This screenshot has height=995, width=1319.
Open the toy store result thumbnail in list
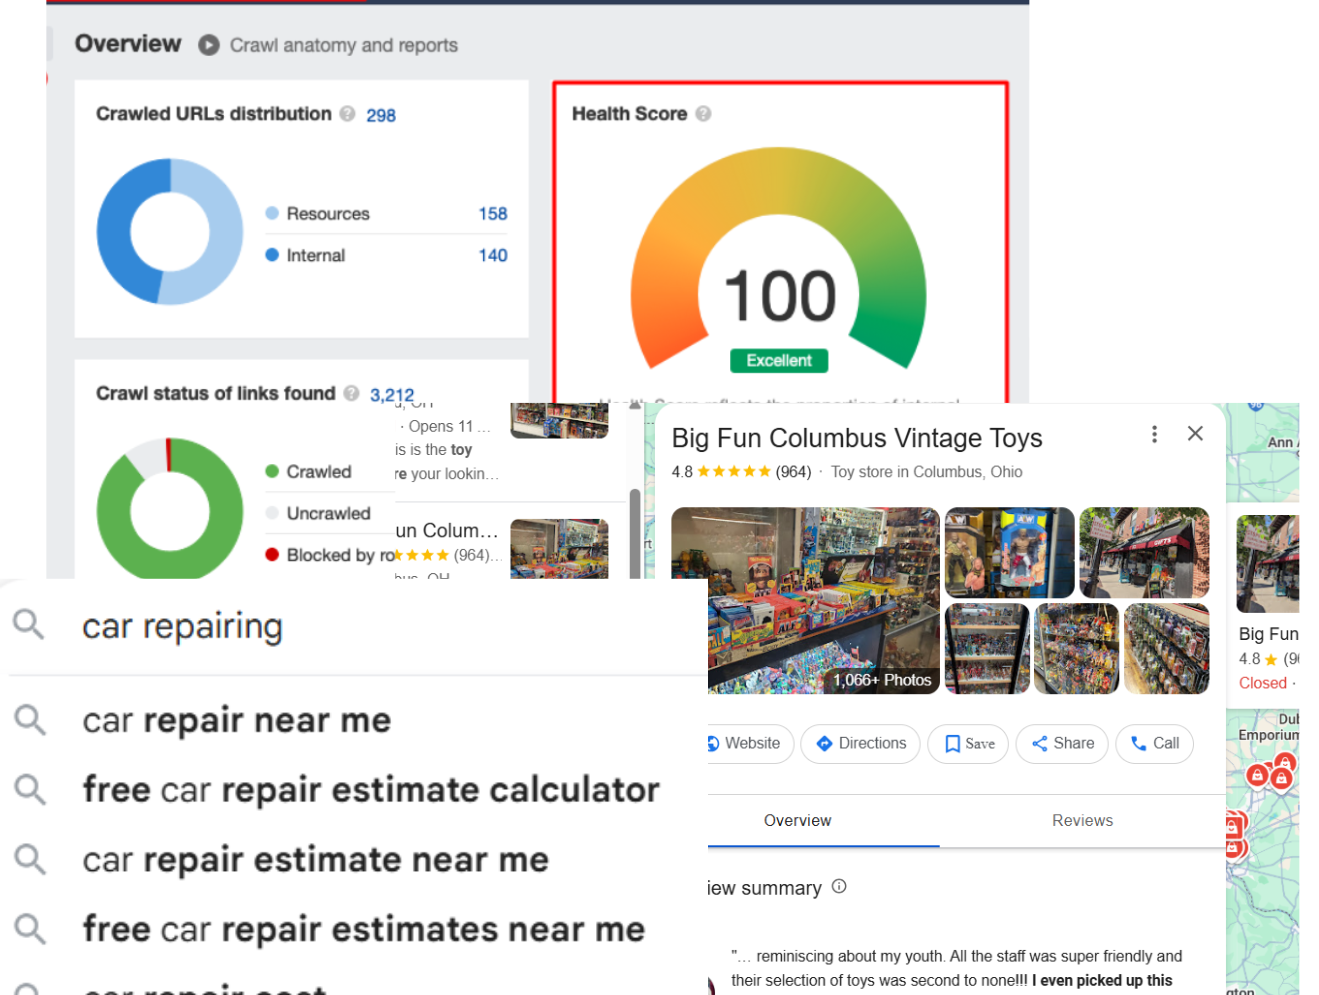(559, 549)
